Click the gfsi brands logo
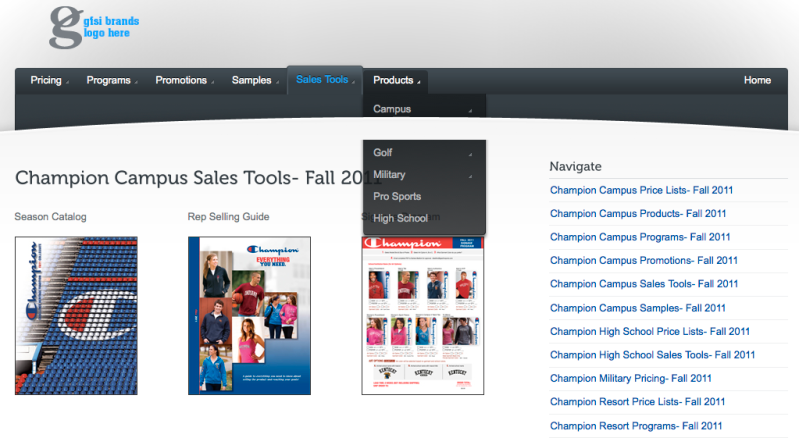This screenshot has height=438, width=799. (x=94, y=28)
